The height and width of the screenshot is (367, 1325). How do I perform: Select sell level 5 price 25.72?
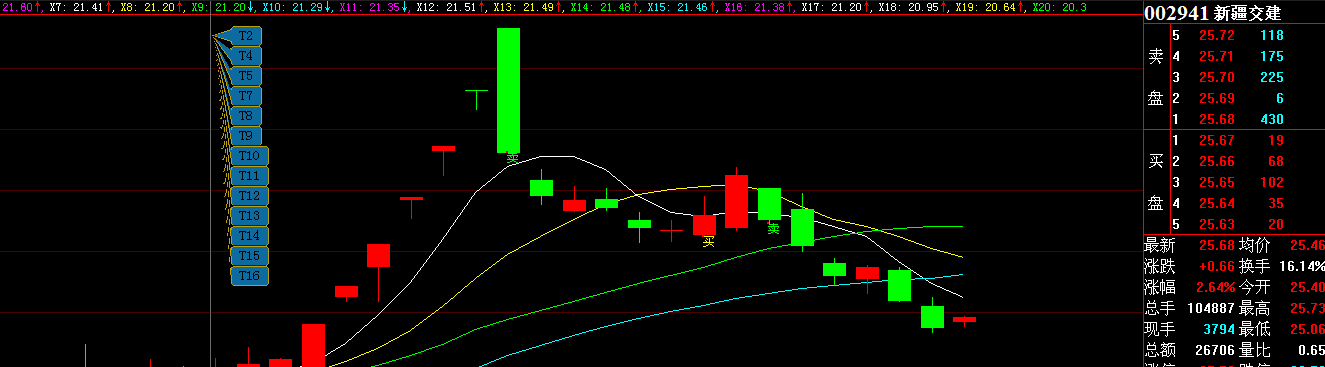(x=1218, y=35)
